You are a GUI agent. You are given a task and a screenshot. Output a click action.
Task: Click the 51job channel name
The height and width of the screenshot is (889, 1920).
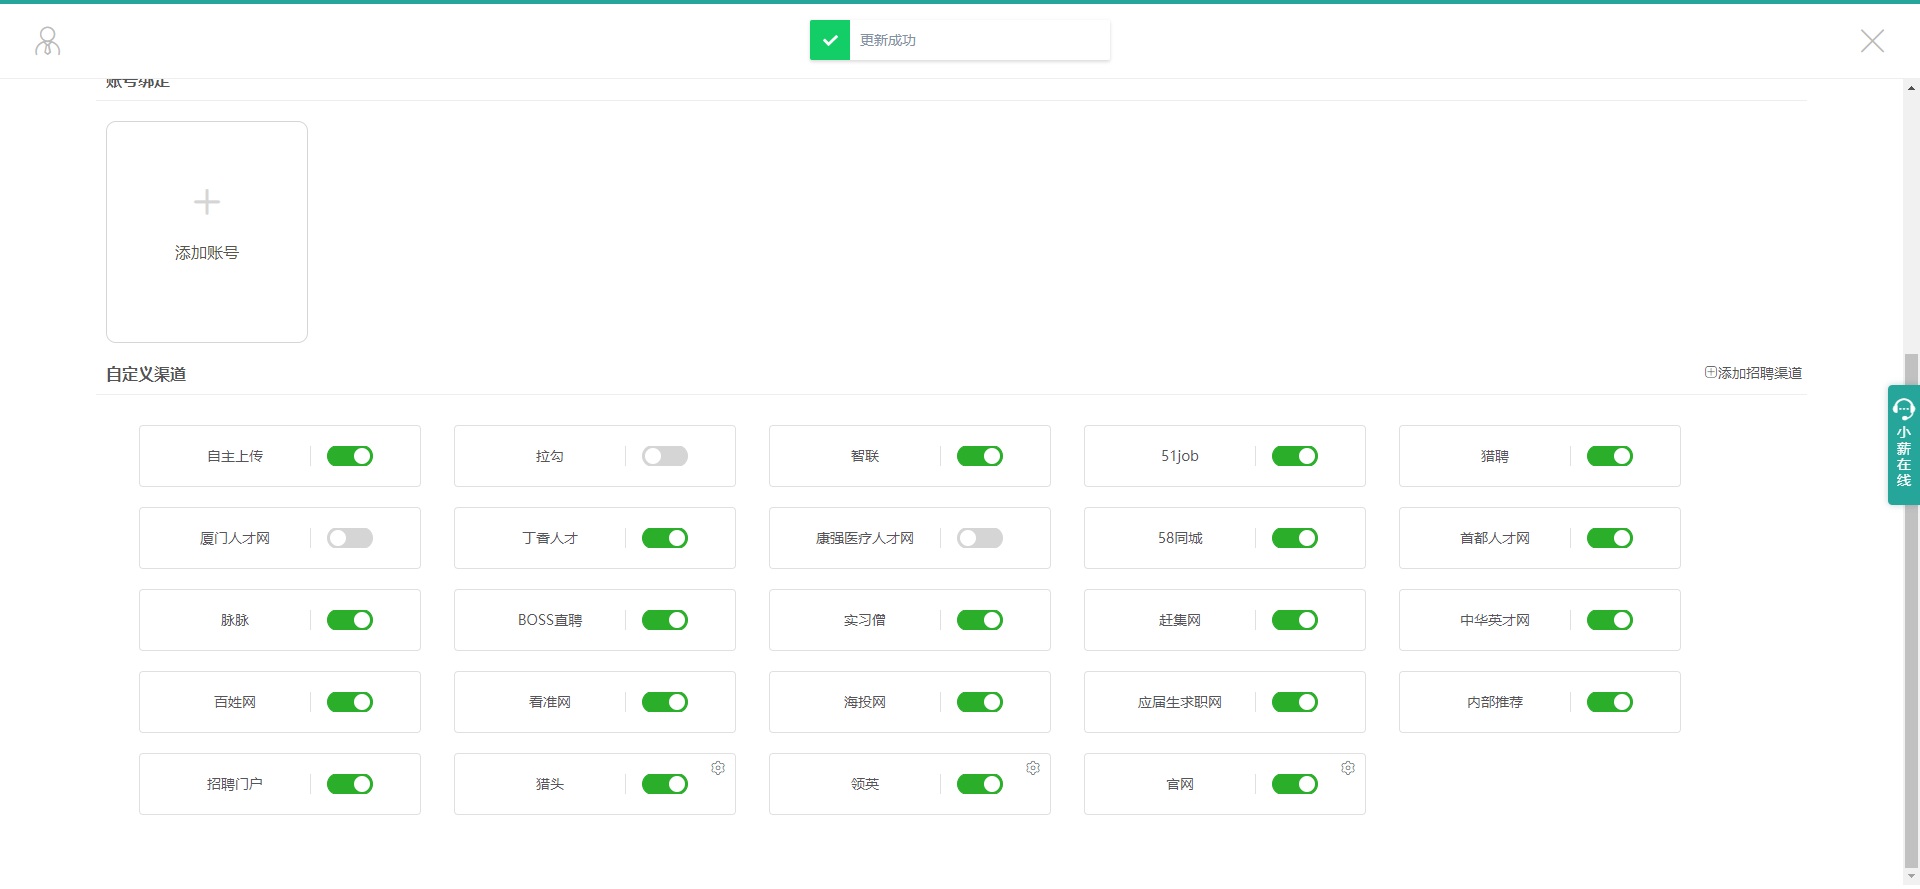tap(1180, 456)
